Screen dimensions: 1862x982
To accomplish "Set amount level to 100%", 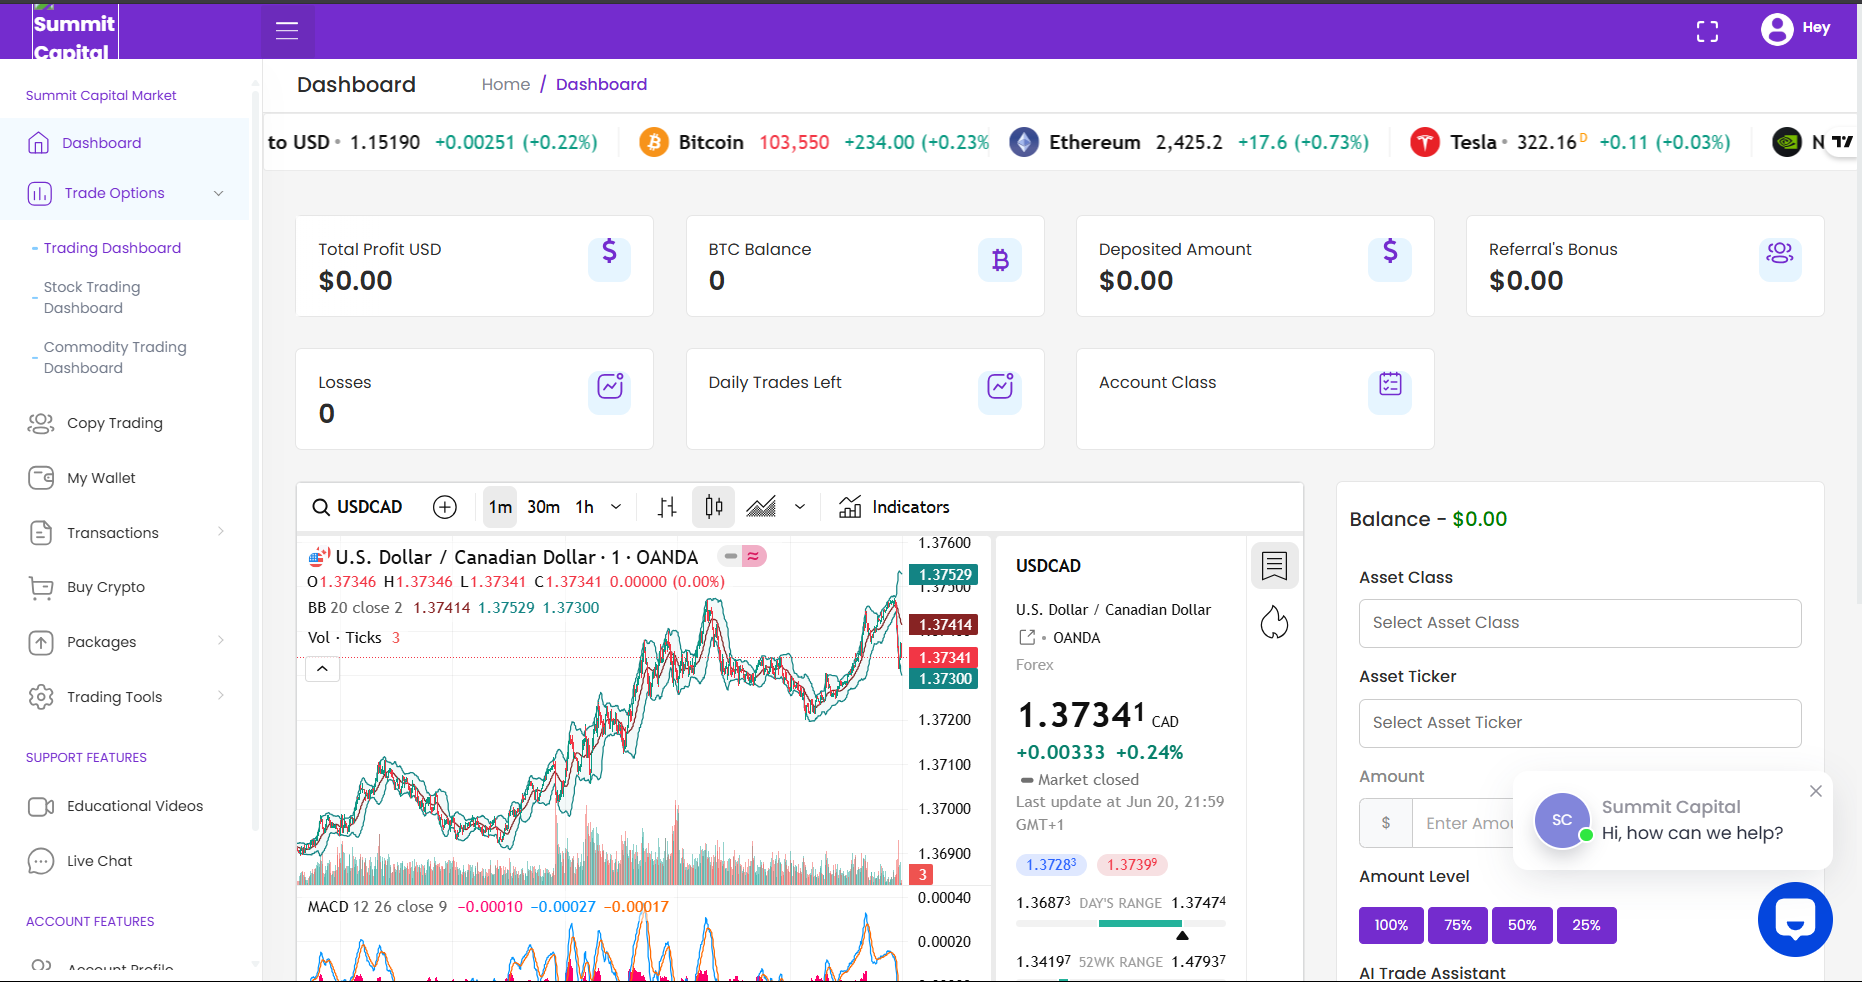I will click(1391, 925).
